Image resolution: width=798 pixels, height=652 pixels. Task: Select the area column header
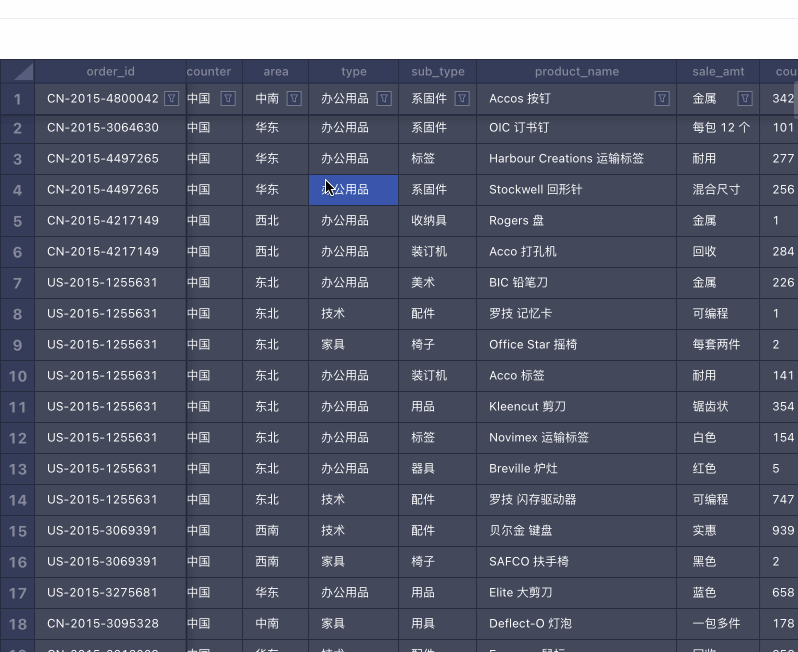[276, 72]
